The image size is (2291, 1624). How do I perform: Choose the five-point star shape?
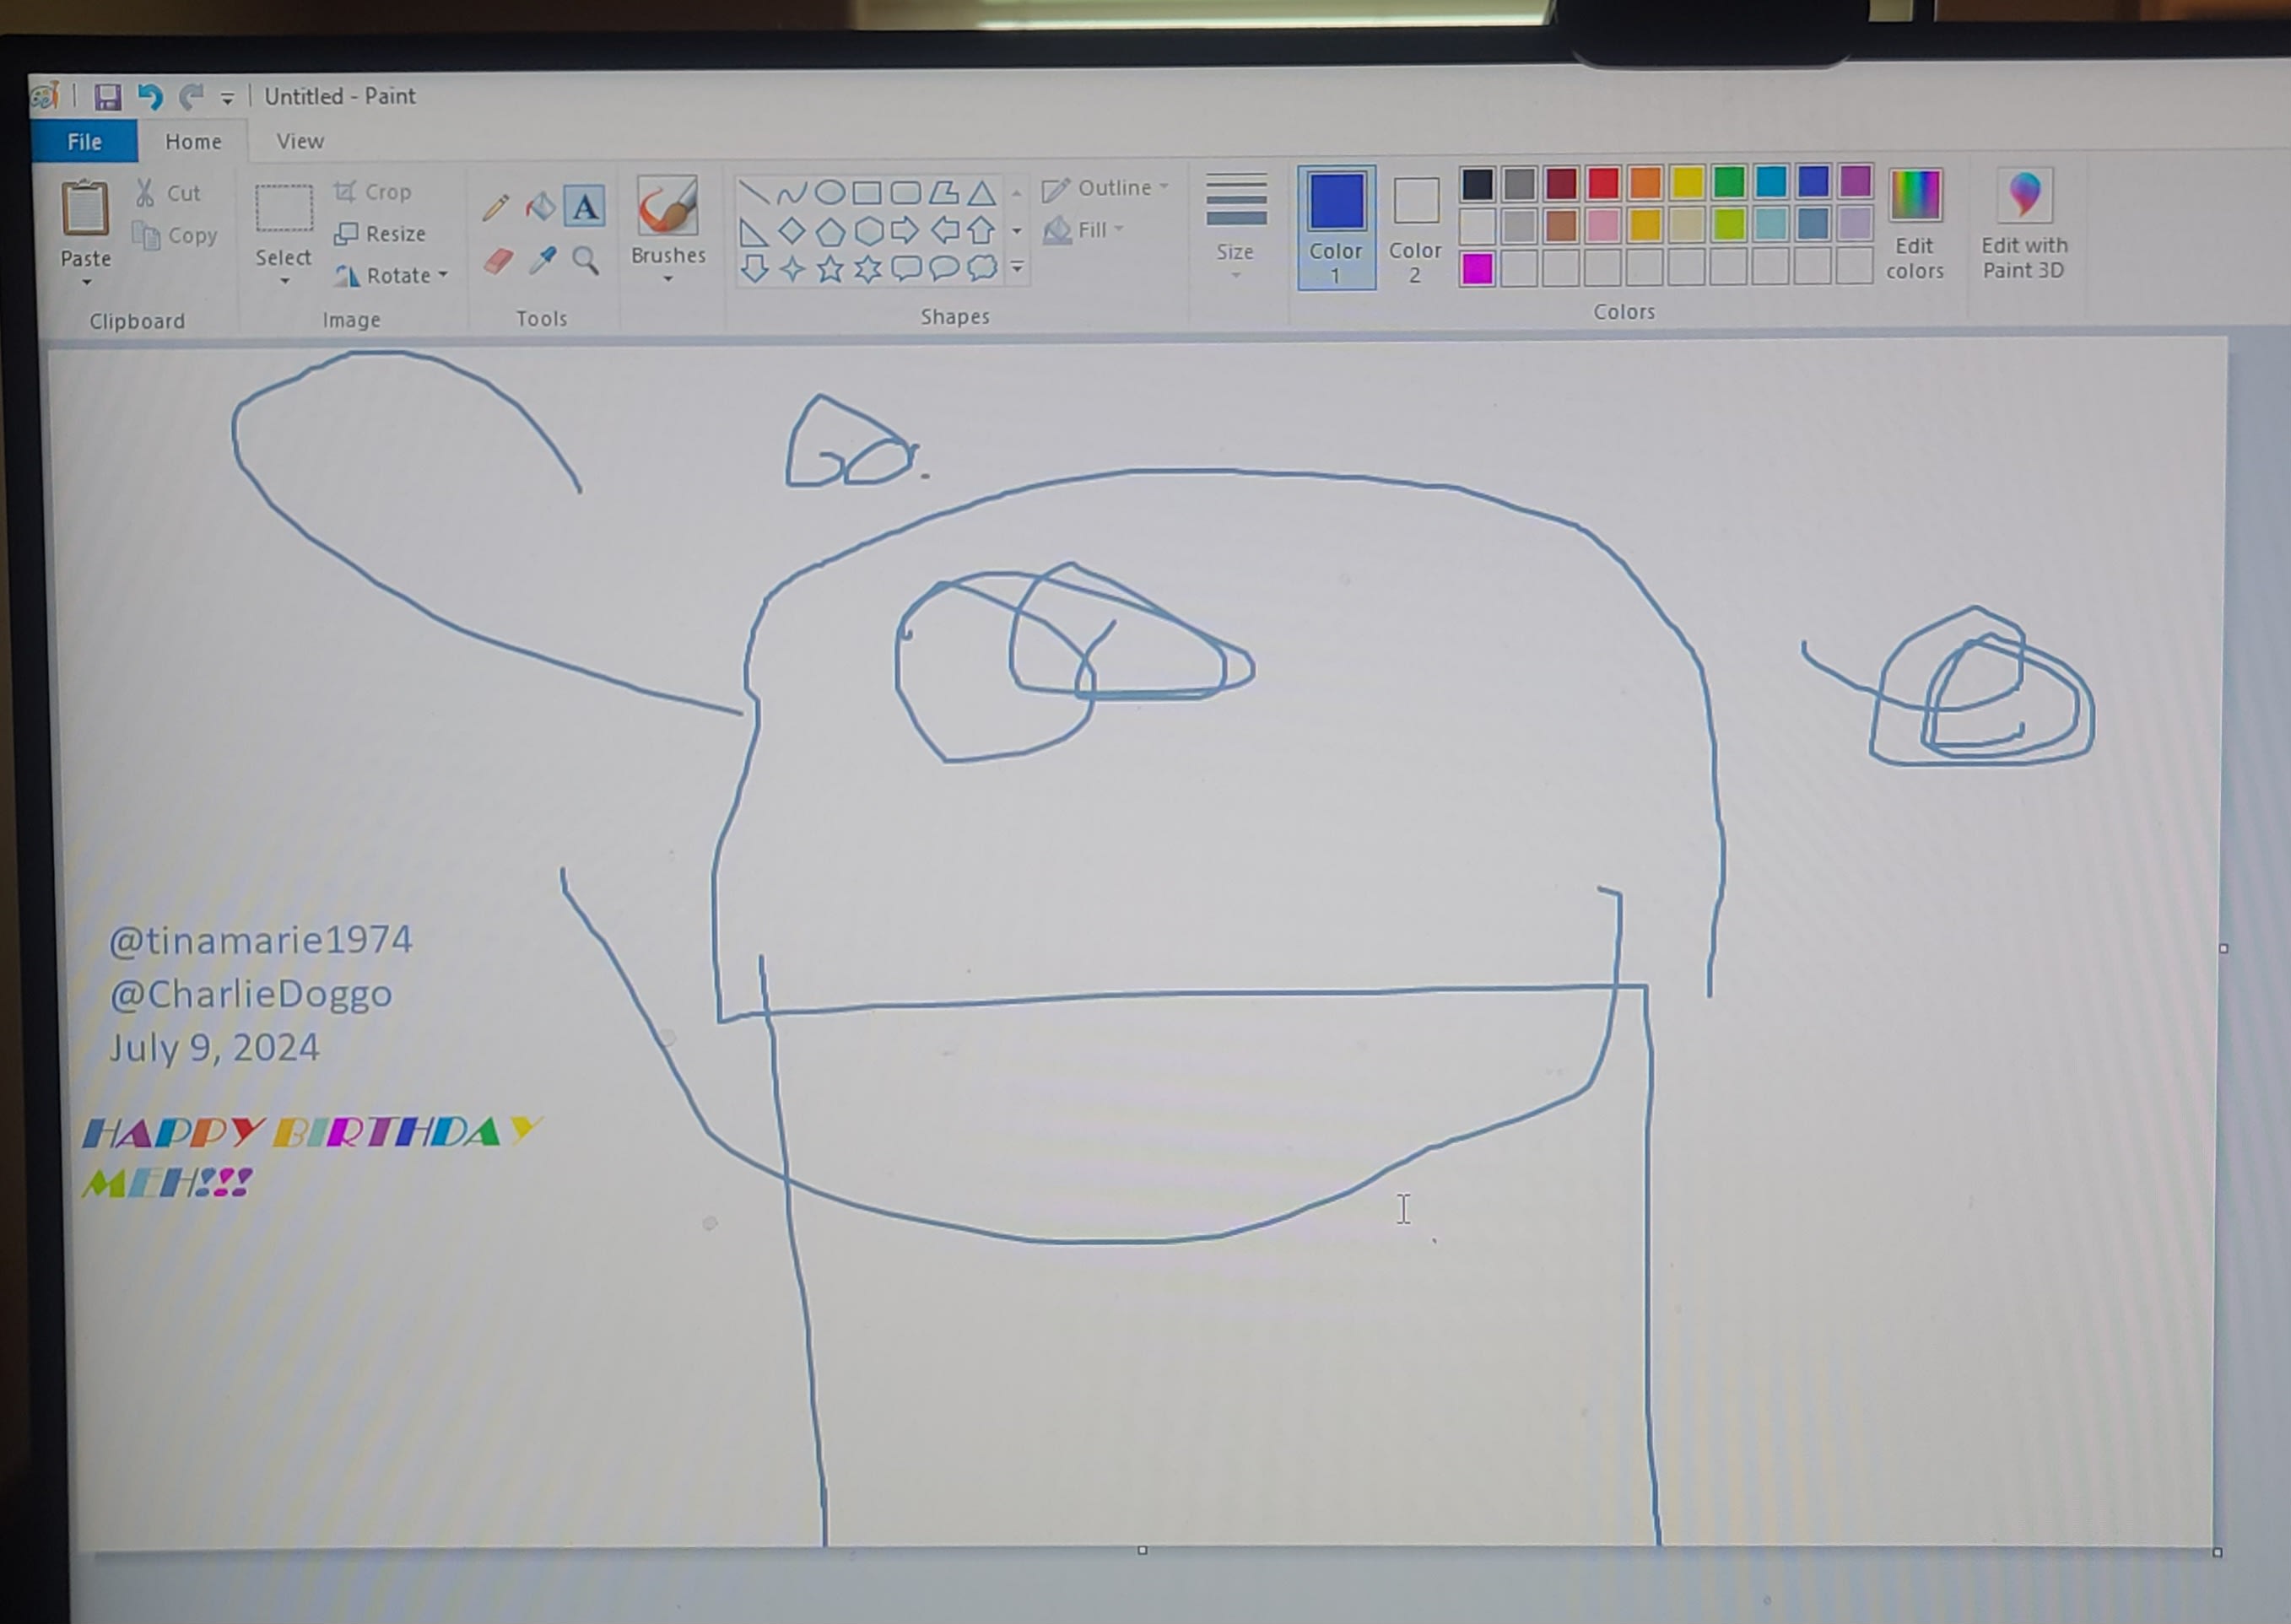click(x=830, y=269)
